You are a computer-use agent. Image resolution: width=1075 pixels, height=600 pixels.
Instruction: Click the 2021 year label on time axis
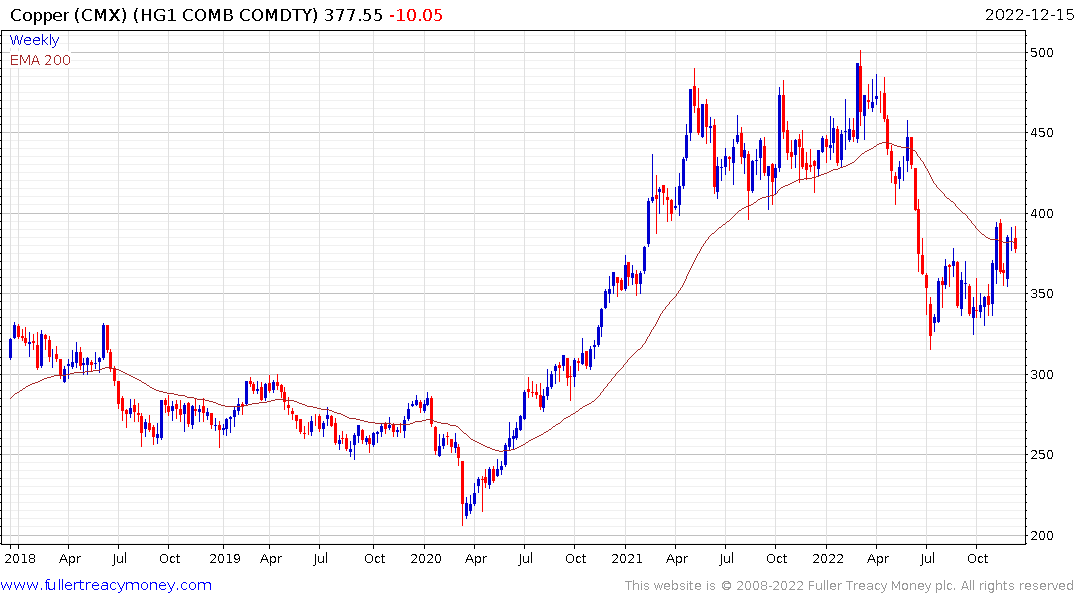627,558
